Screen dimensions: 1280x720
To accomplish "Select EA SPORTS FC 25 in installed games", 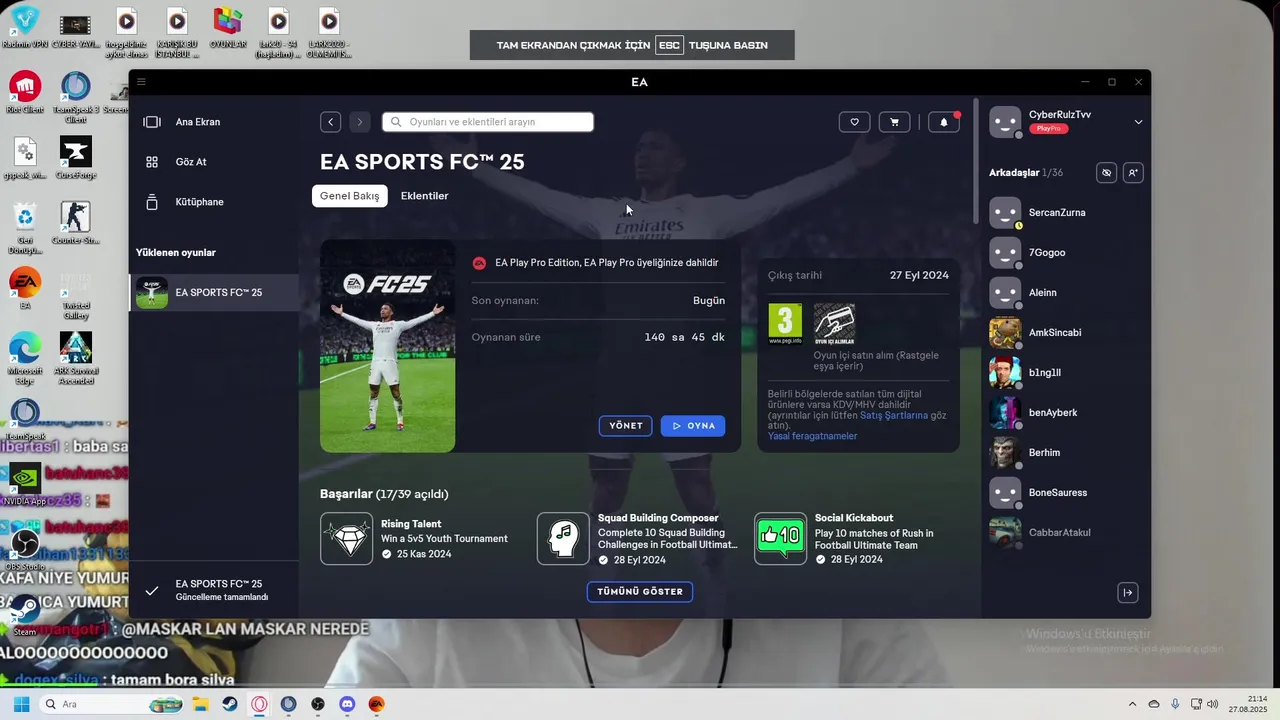I will (214, 292).
